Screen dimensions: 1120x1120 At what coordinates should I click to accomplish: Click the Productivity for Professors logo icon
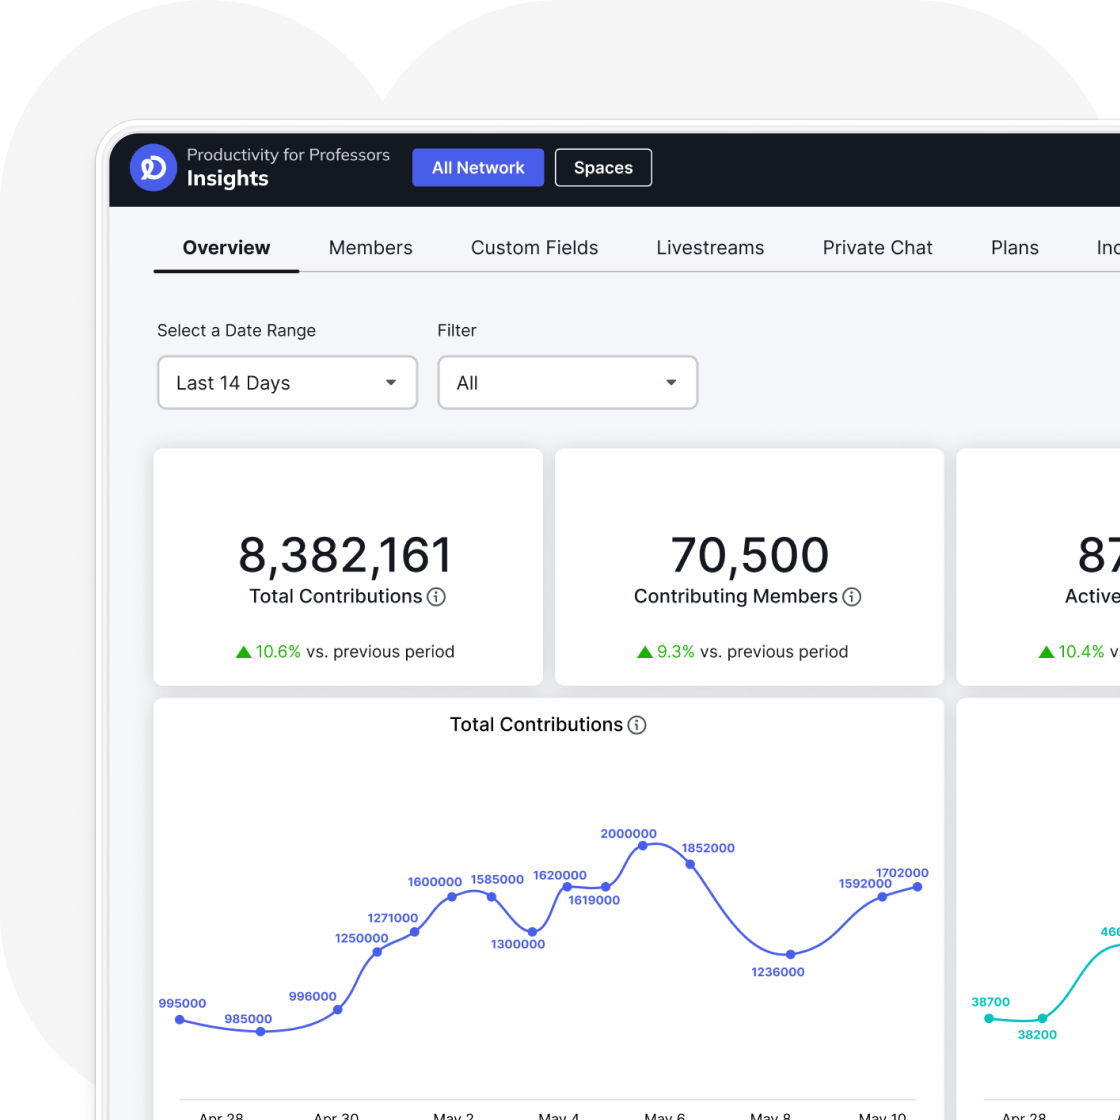(153, 168)
